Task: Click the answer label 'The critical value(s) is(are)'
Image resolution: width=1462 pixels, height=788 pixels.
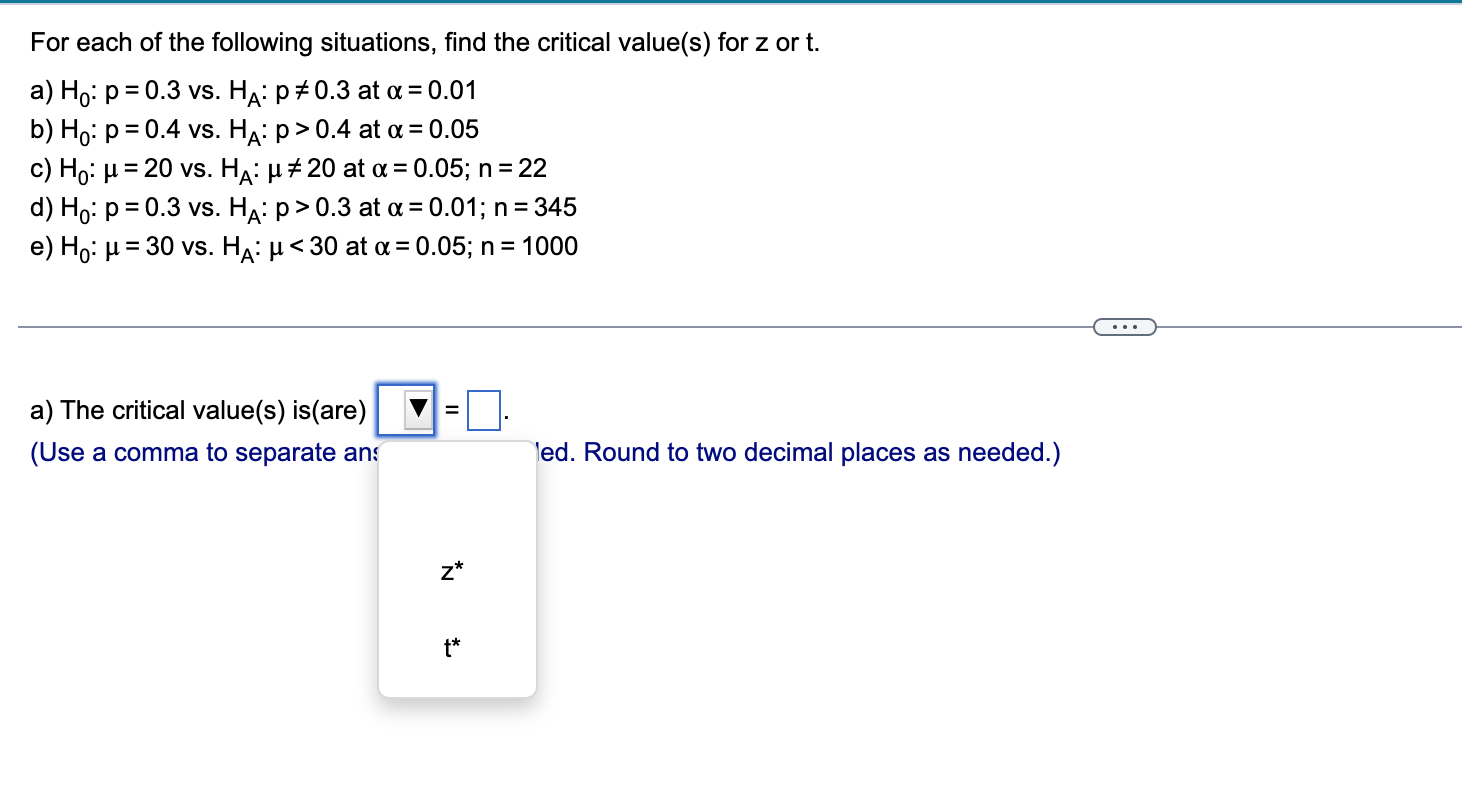Action: click(197, 409)
